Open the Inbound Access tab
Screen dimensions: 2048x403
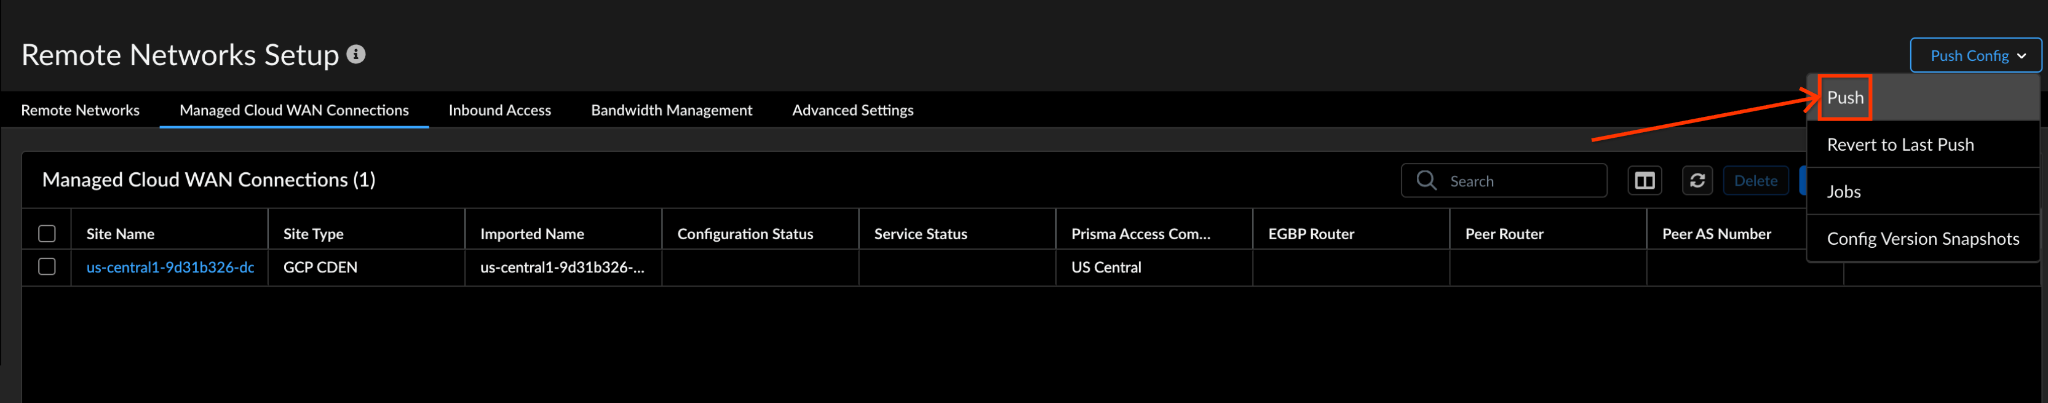[x=500, y=110]
